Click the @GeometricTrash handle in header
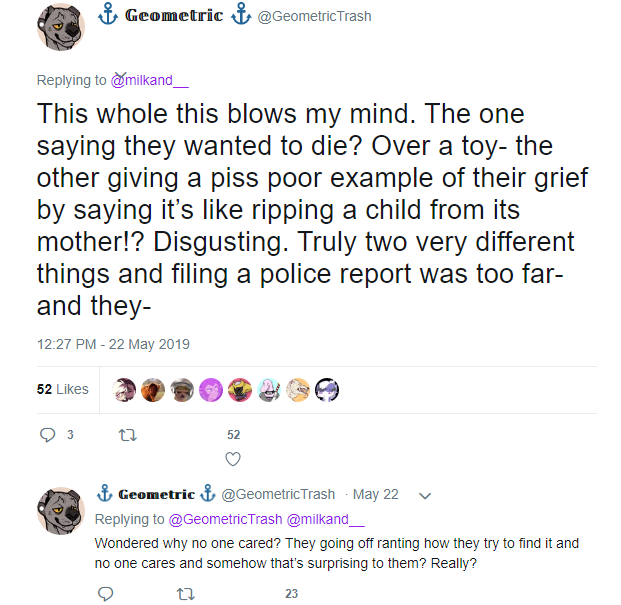The height and width of the screenshot is (605, 621). pos(315,16)
